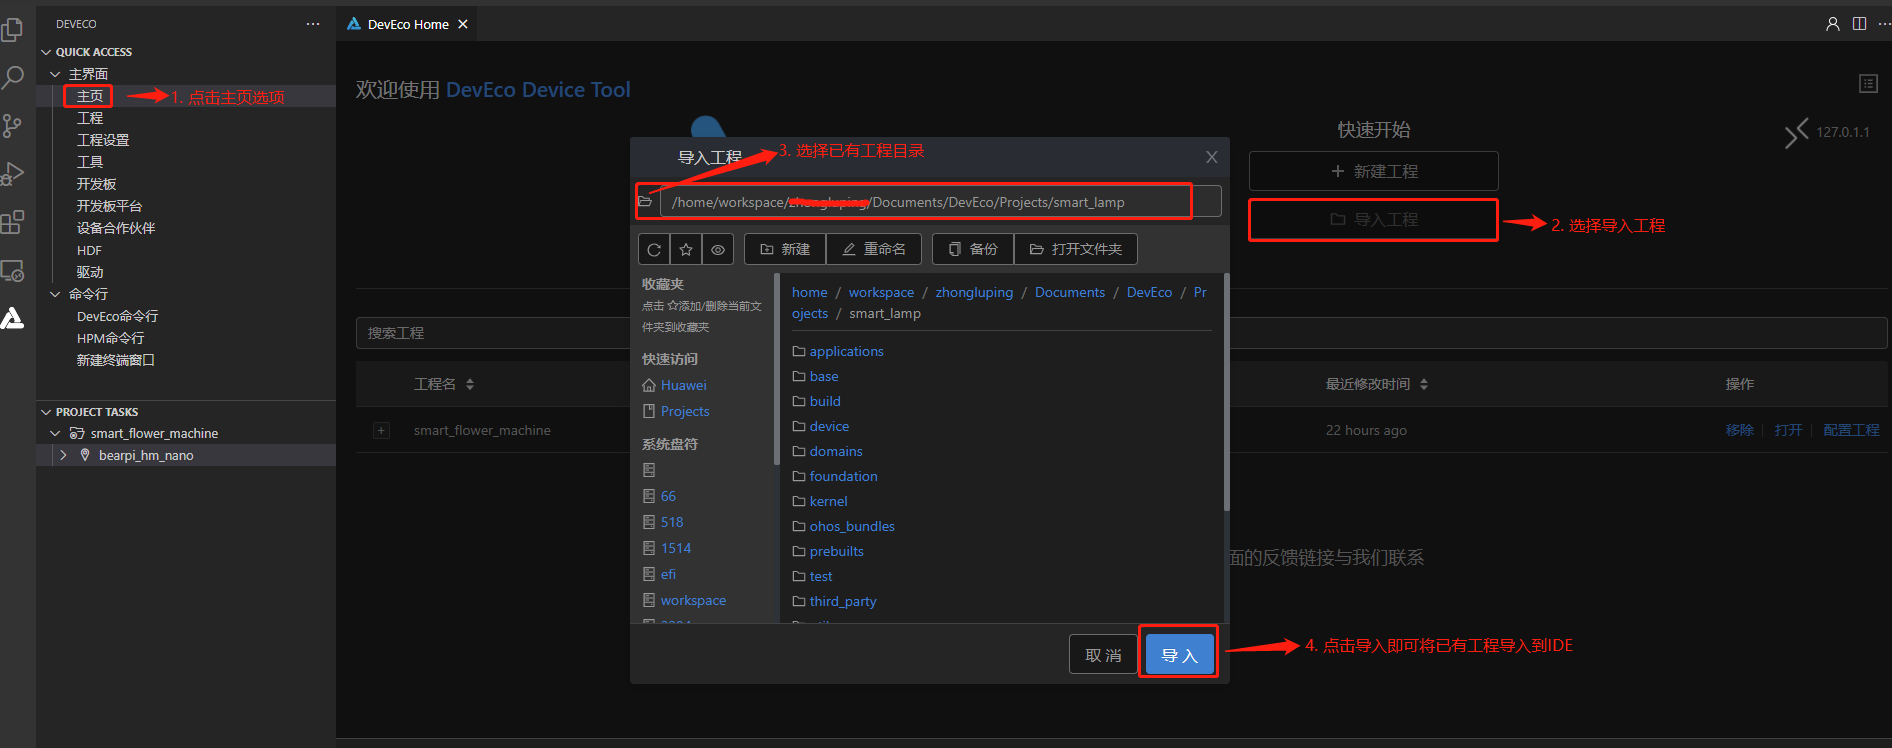Click the 重命名 button in dialog toolbar
Screen dimensions: 1892x748
(x=874, y=249)
